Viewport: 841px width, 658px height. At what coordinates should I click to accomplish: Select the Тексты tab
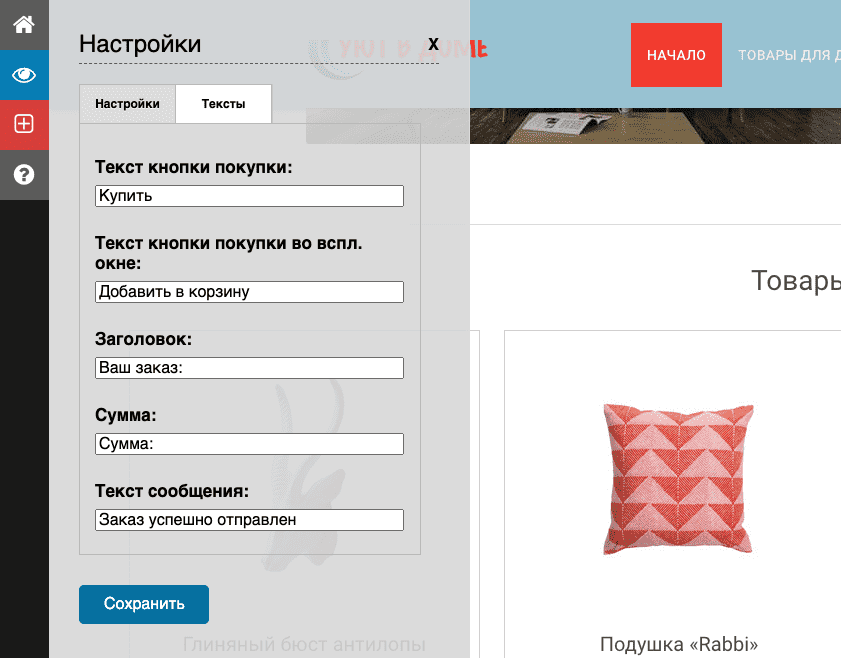point(224,104)
